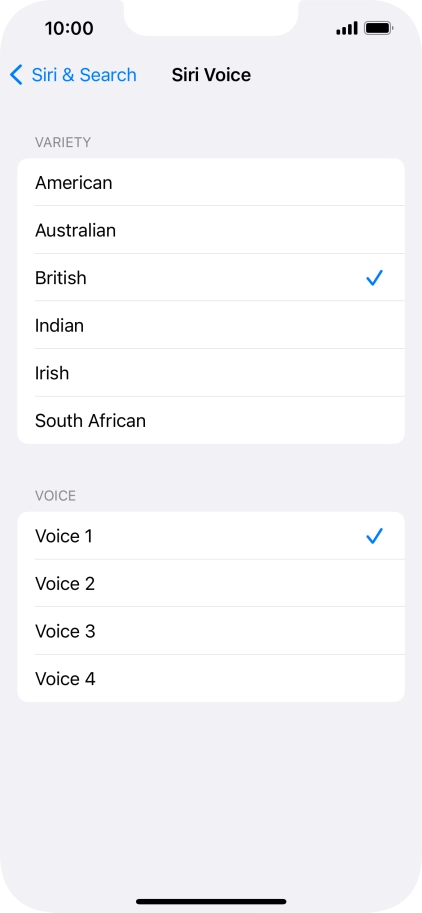
Task: Tap the VARIETY section header
Action: [x=63, y=143]
